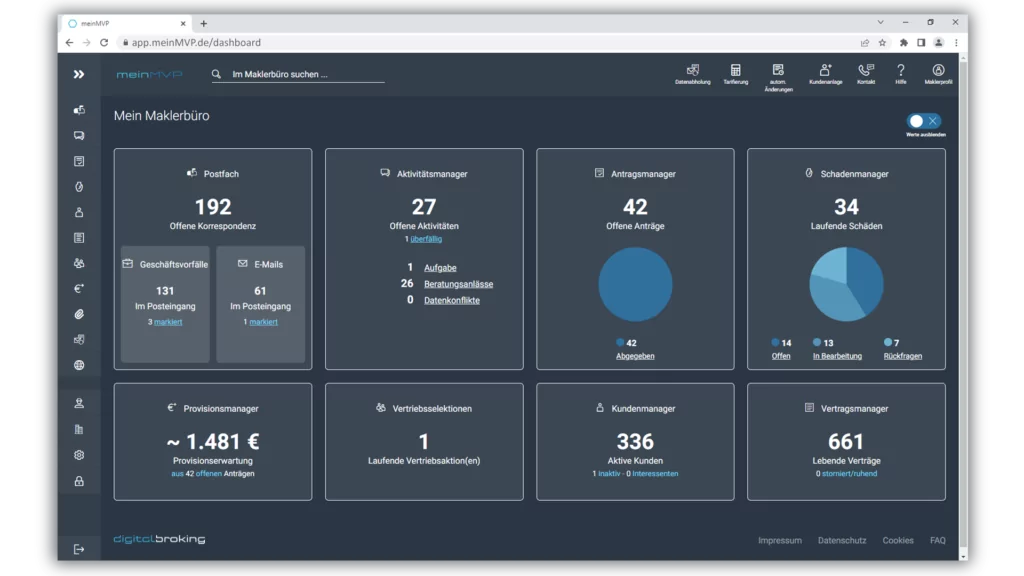1024x576 pixels.
Task: Click the search magnifier icon
Action: (x=217, y=74)
